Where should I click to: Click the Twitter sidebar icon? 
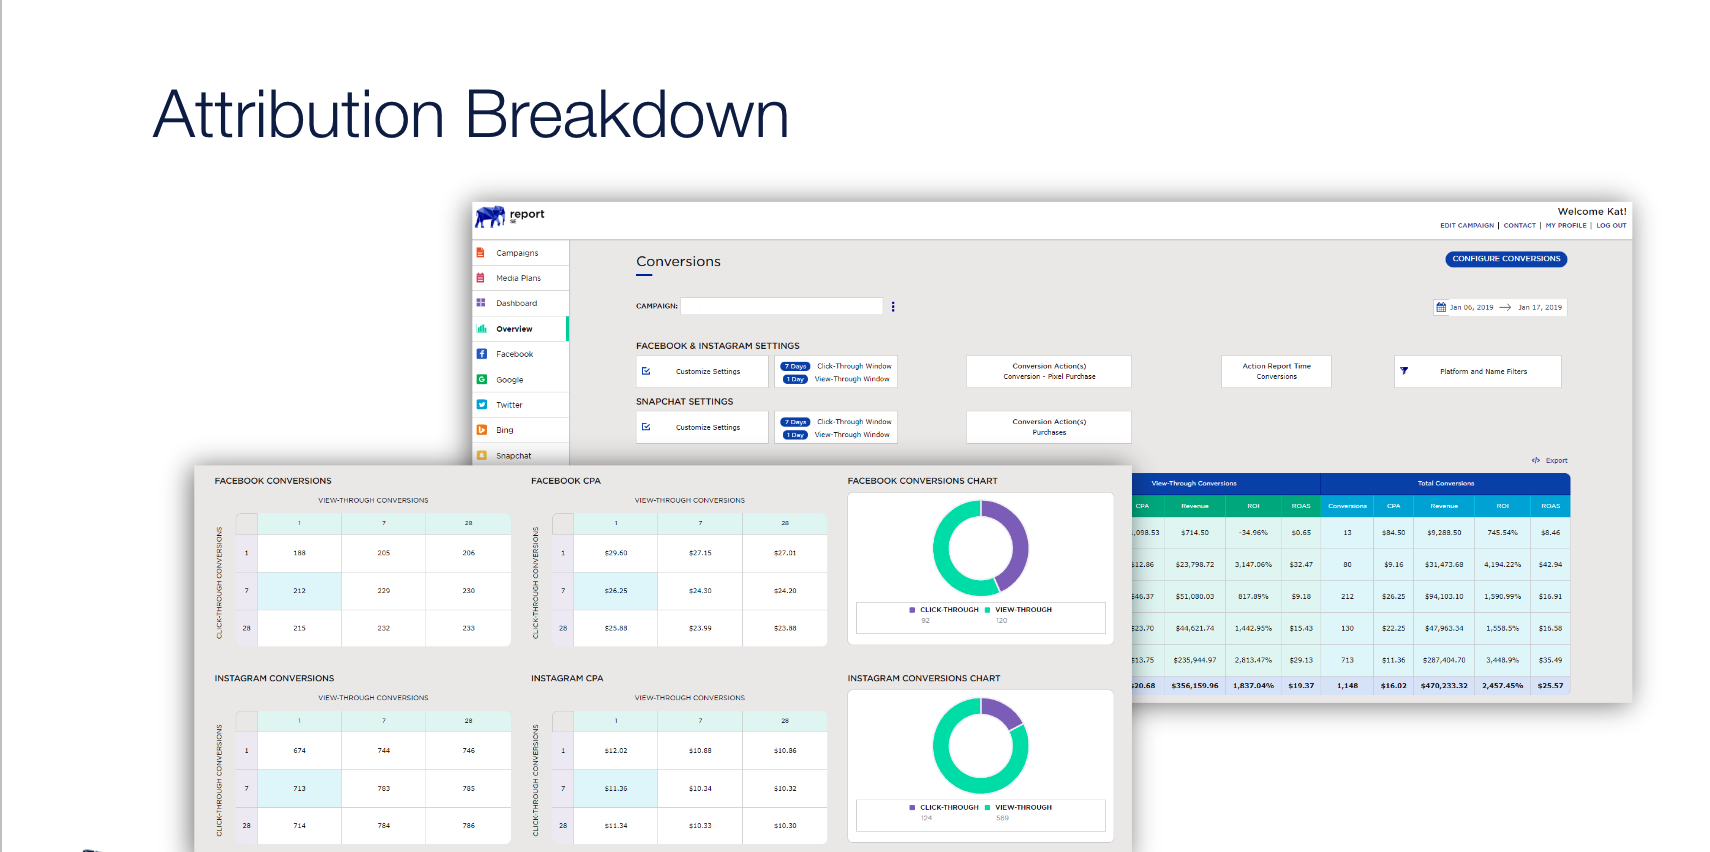pyautogui.click(x=481, y=405)
